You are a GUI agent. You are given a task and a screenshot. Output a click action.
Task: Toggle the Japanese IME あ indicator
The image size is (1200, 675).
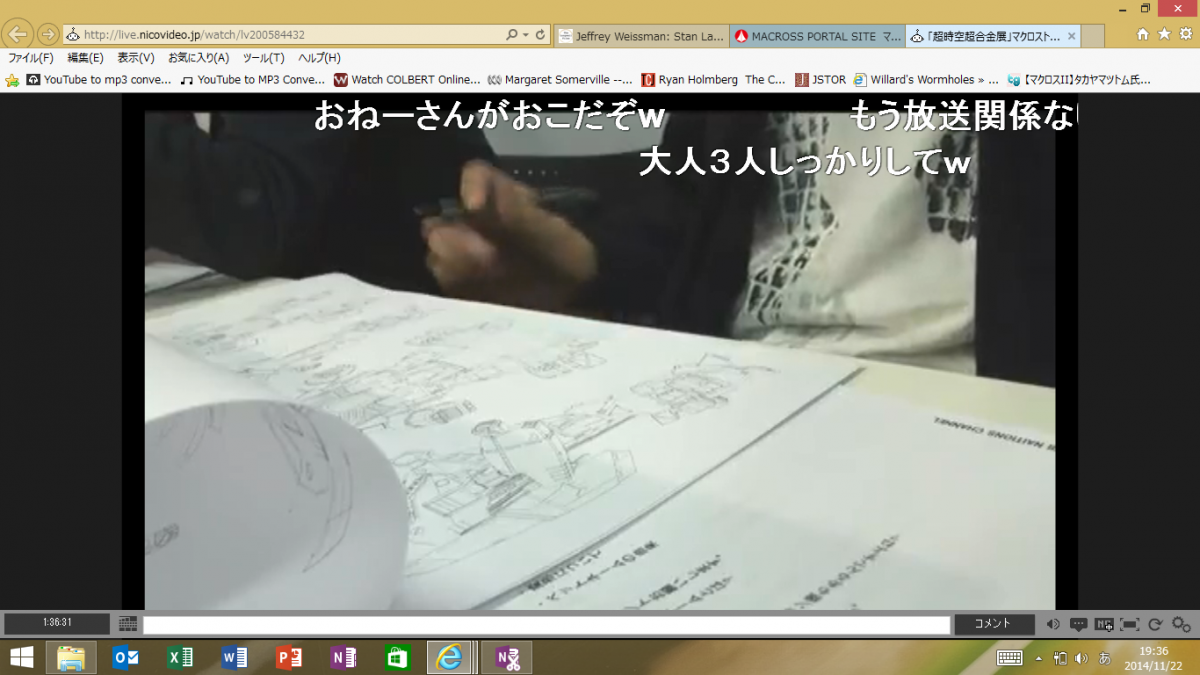[1105, 658]
